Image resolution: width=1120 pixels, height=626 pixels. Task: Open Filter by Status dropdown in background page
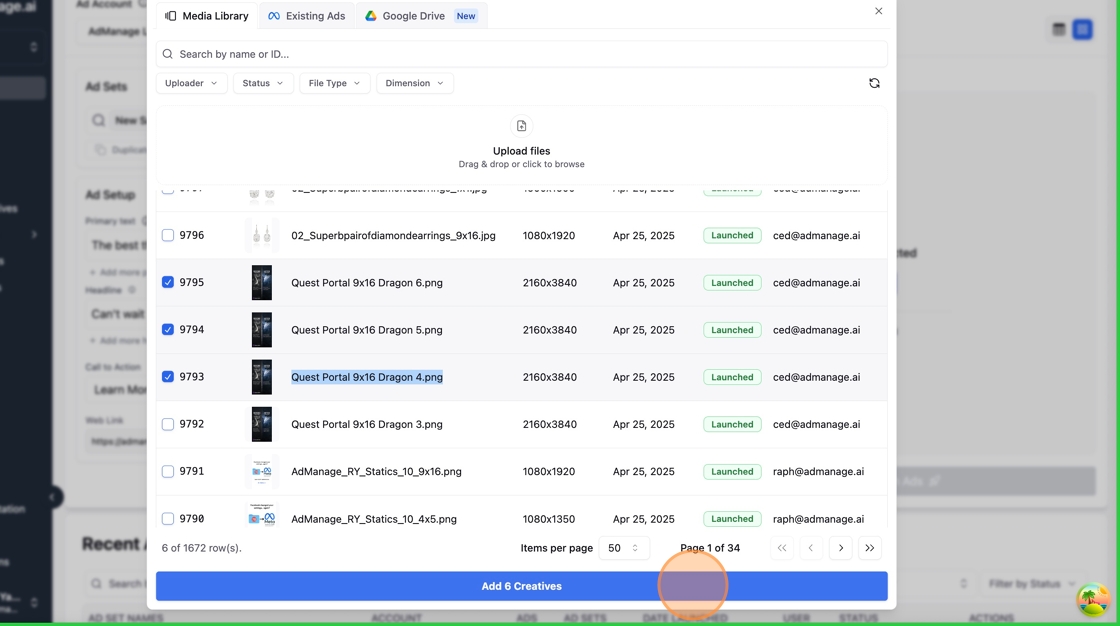1031,584
